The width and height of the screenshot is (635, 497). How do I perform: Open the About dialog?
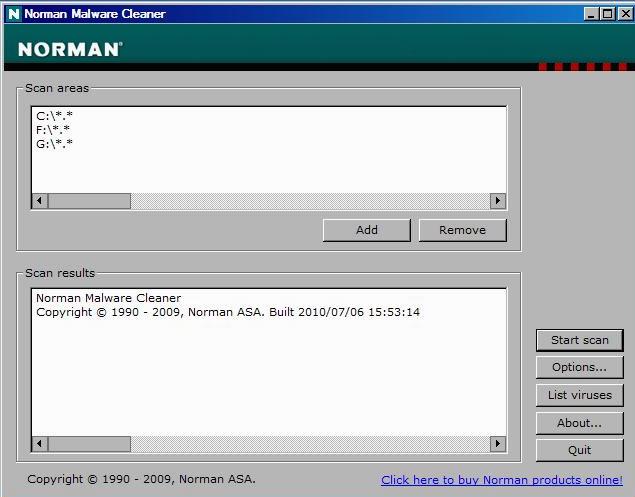[x=580, y=423]
